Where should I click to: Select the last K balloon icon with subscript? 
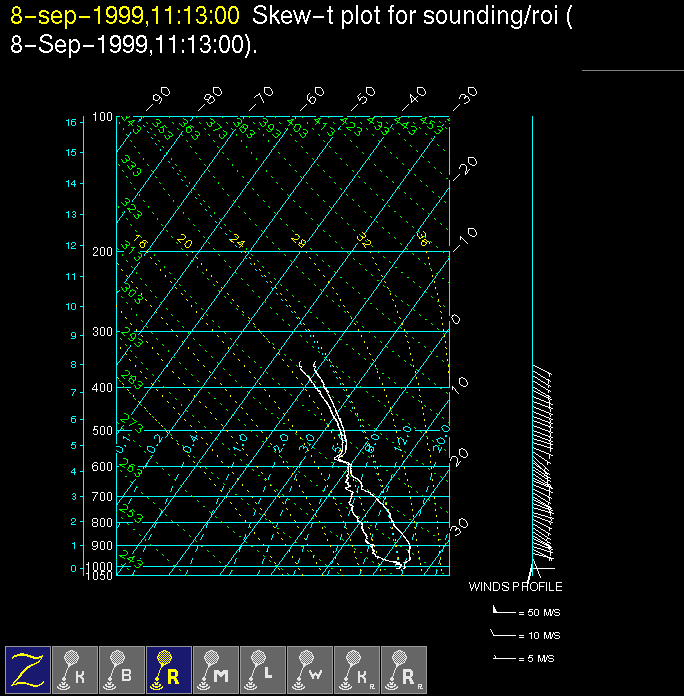[357, 669]
